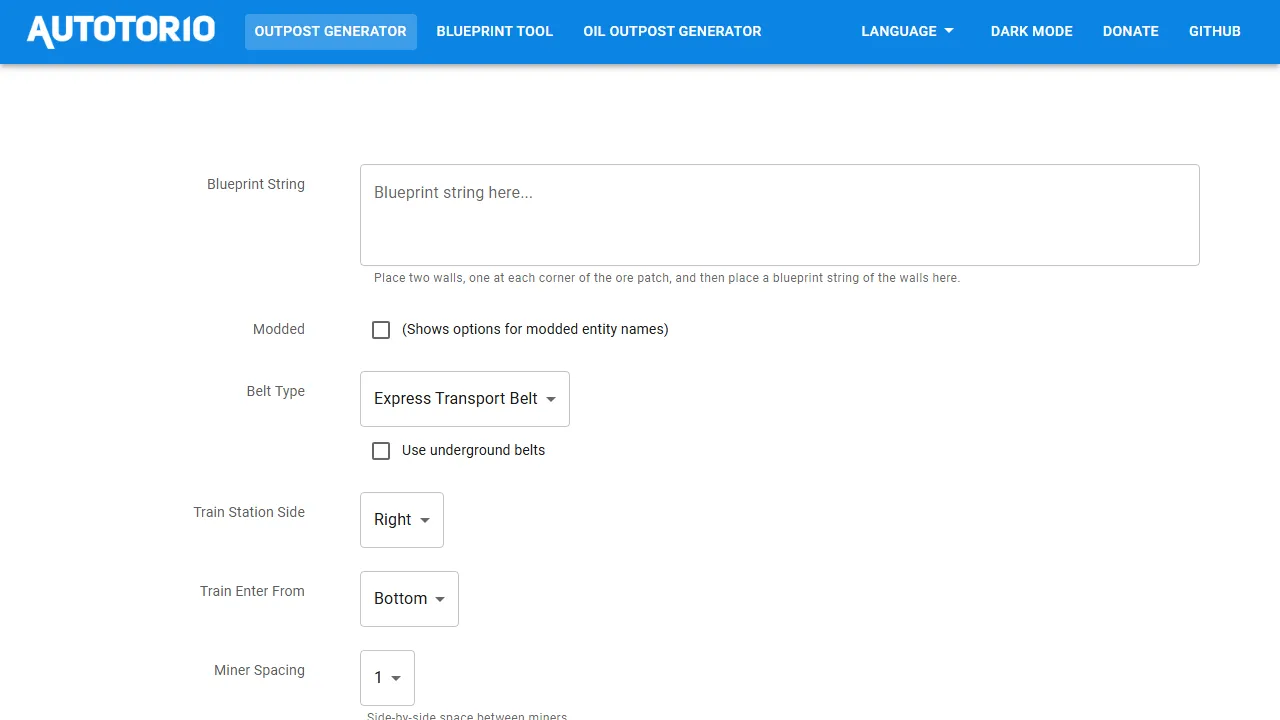The width and height of the screenshot is (1280, 720).
Task: Visit the Donate page
Action: 1130,31
